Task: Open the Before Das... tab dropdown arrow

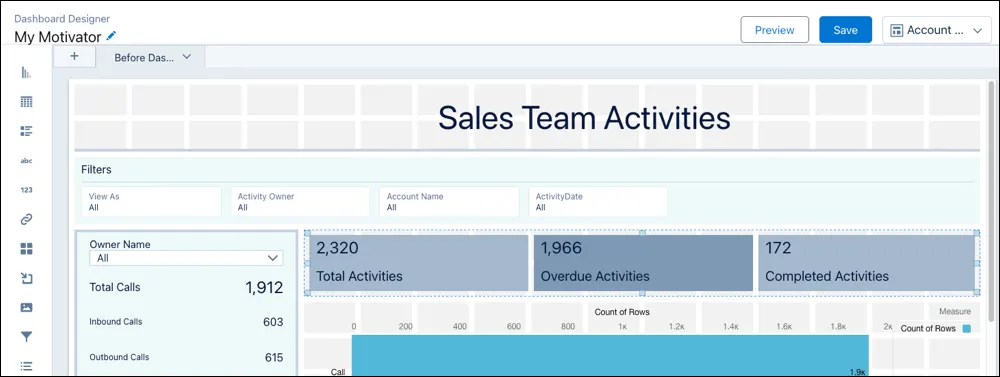Action: (187, 57)
